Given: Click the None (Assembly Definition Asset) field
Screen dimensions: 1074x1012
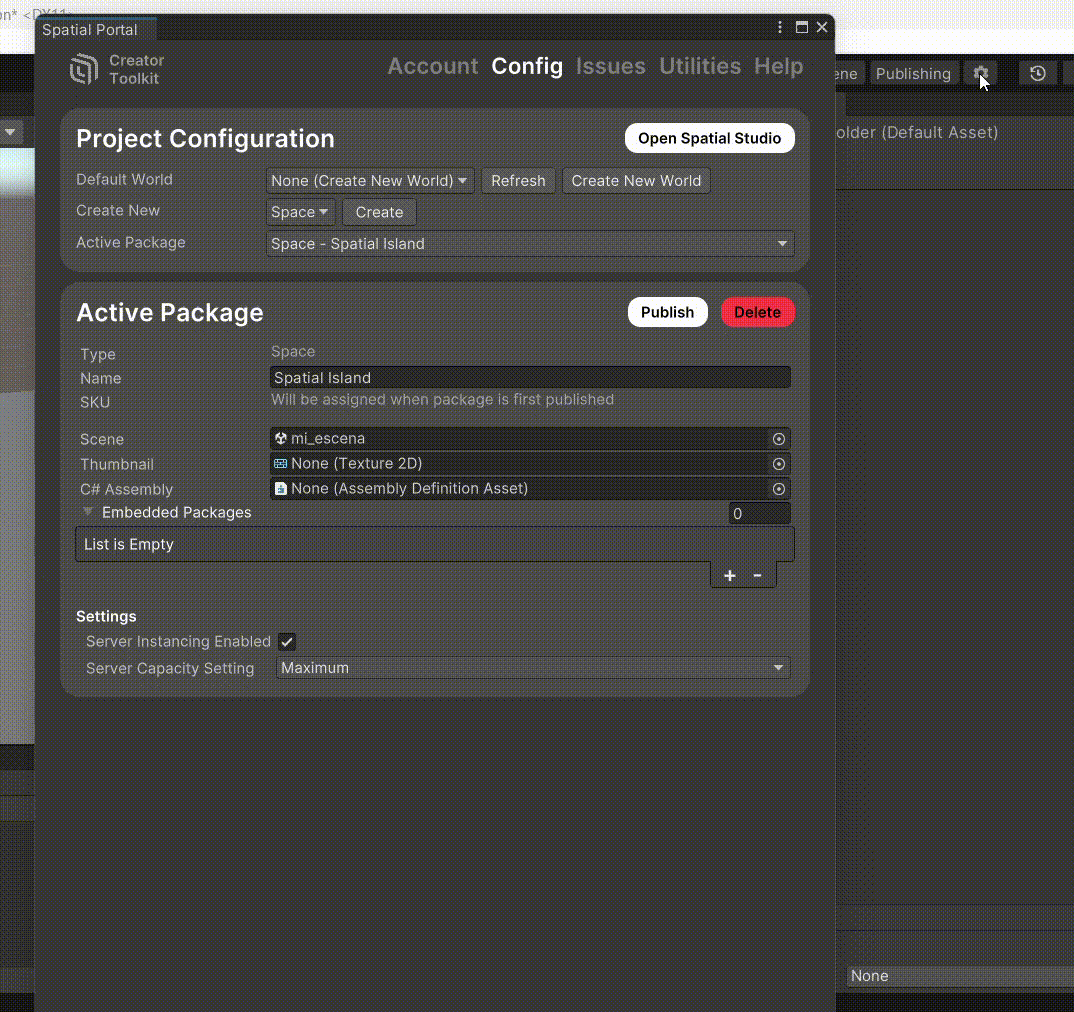Looking at the screenshot, I should [x=530, y=489].
